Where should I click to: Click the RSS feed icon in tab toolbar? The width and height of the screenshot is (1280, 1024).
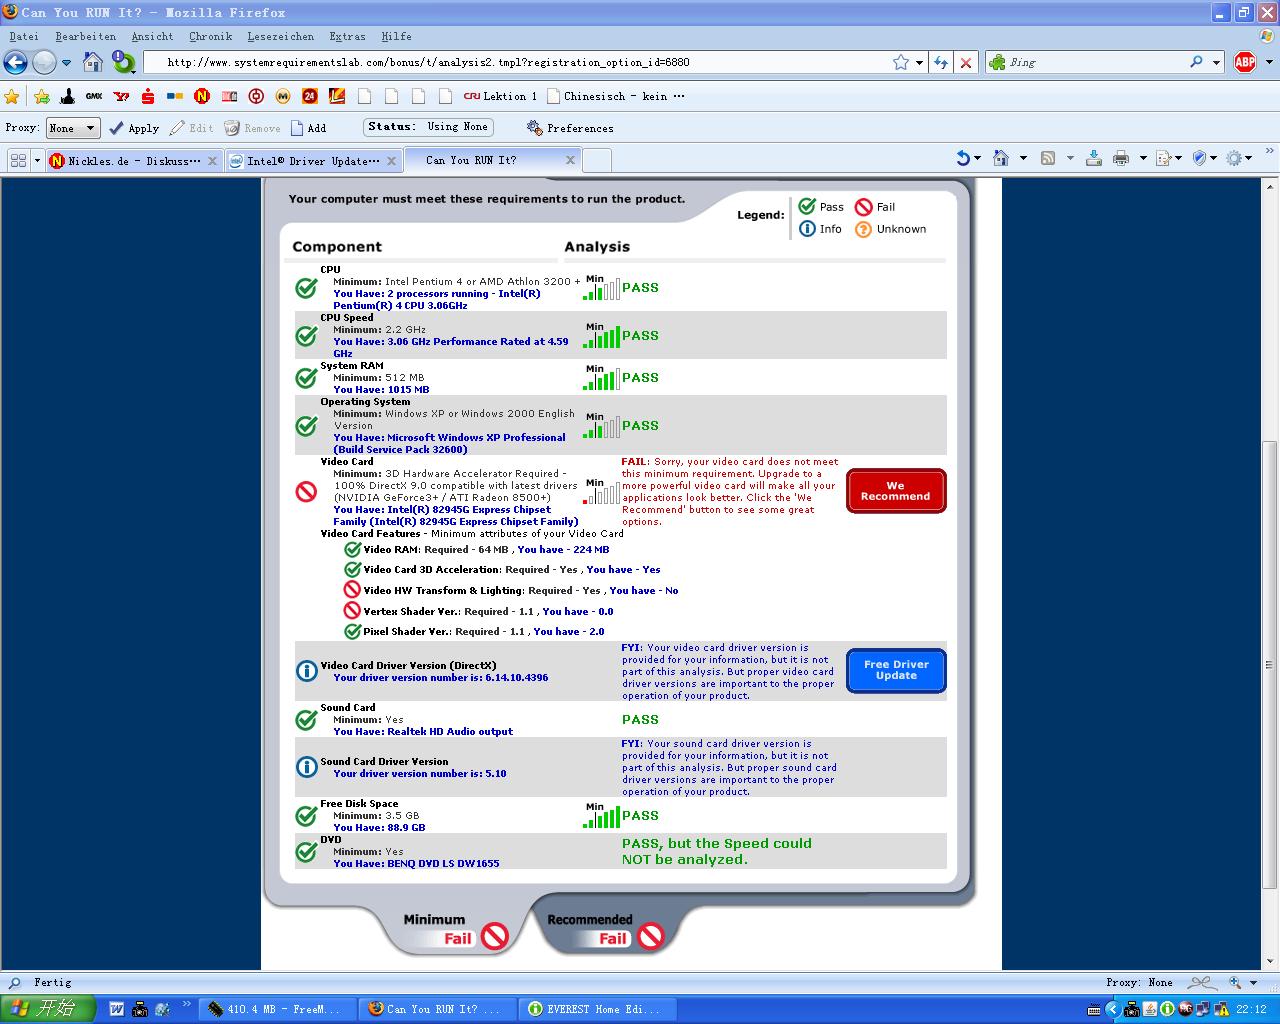coord(1048,158)
